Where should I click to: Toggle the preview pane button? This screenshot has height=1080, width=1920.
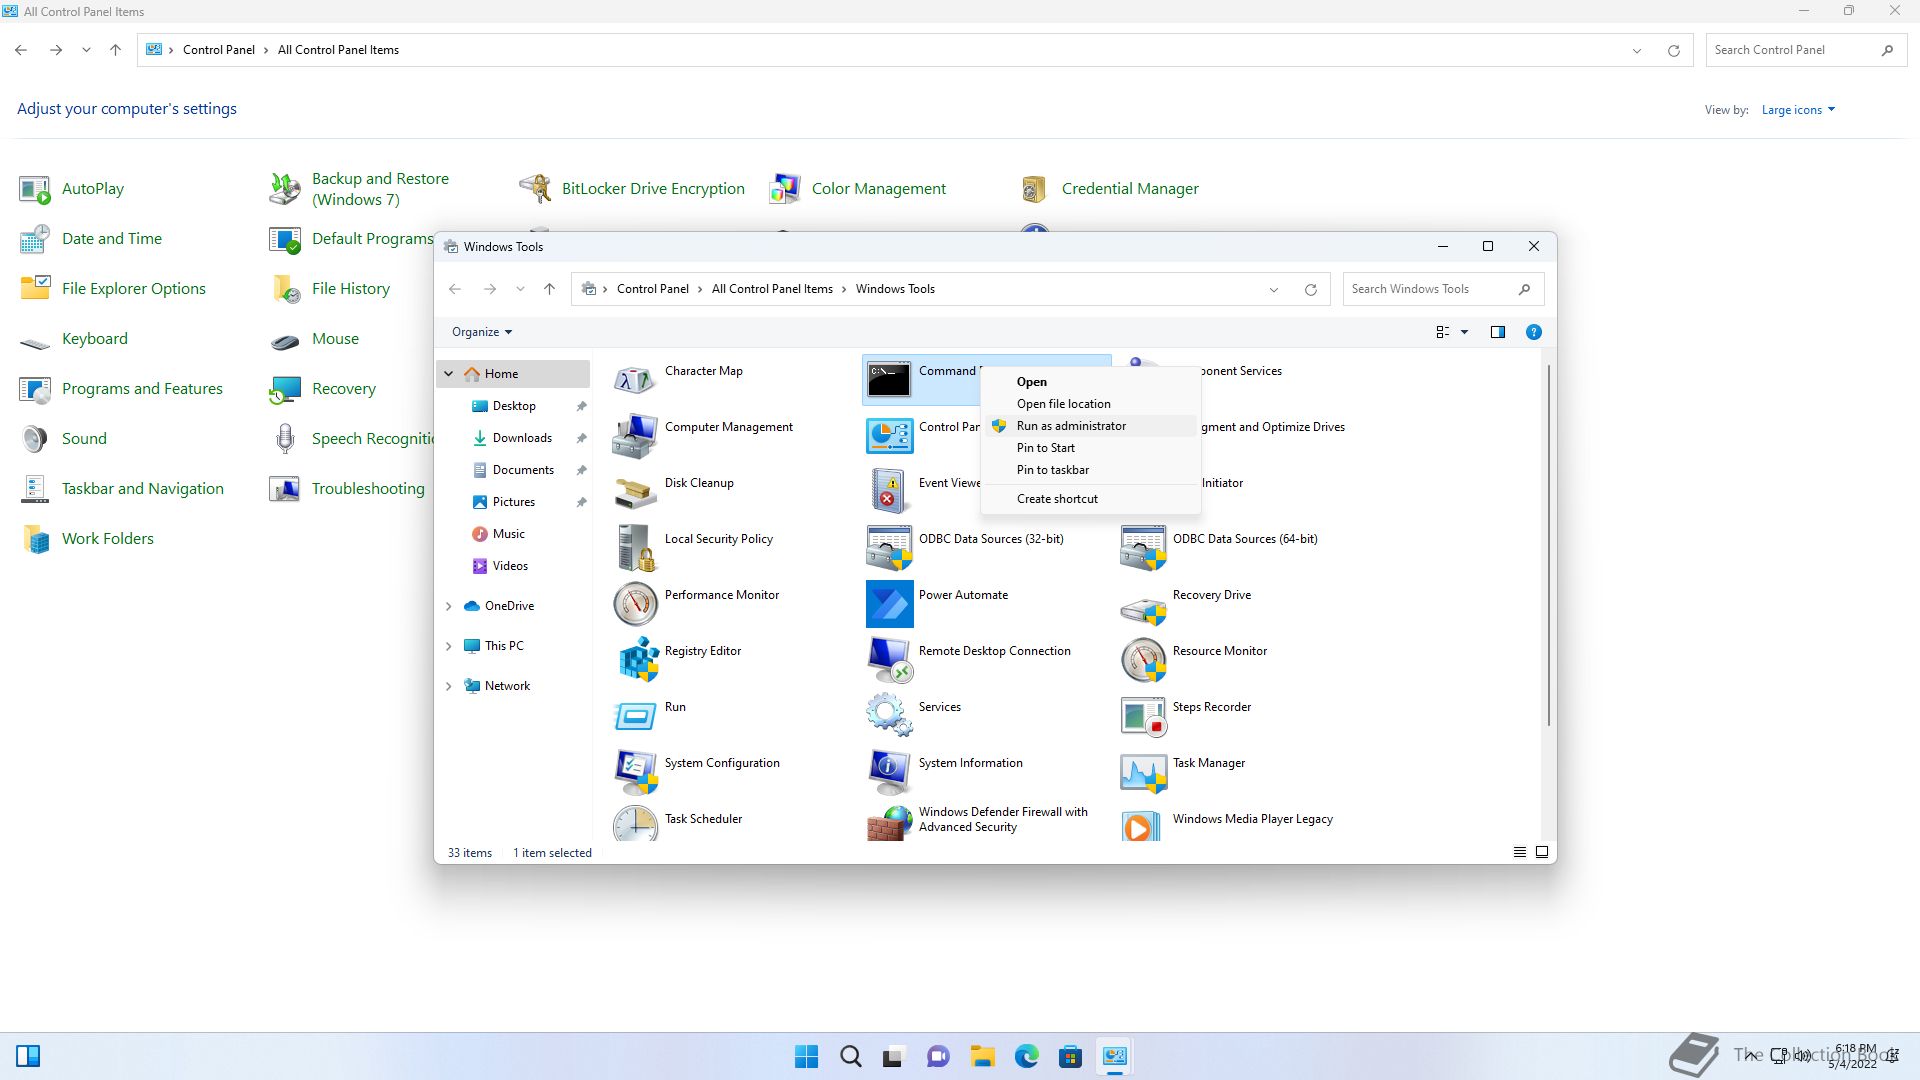(1497, 332)
